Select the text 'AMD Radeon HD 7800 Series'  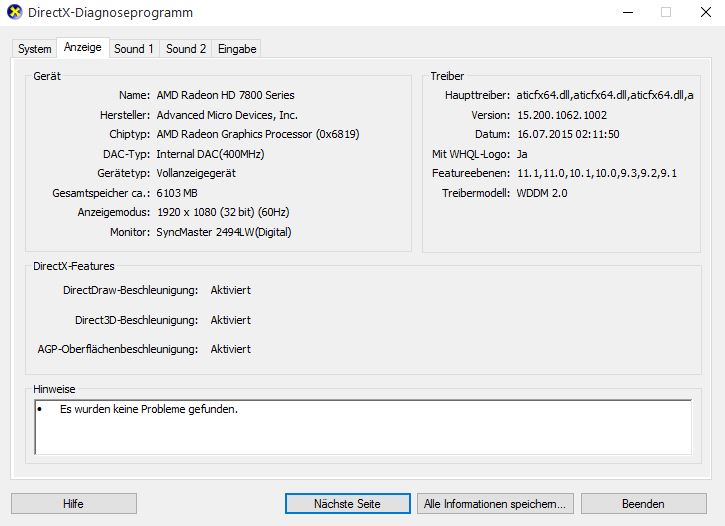pyautogui.click(x=225, y=95)
